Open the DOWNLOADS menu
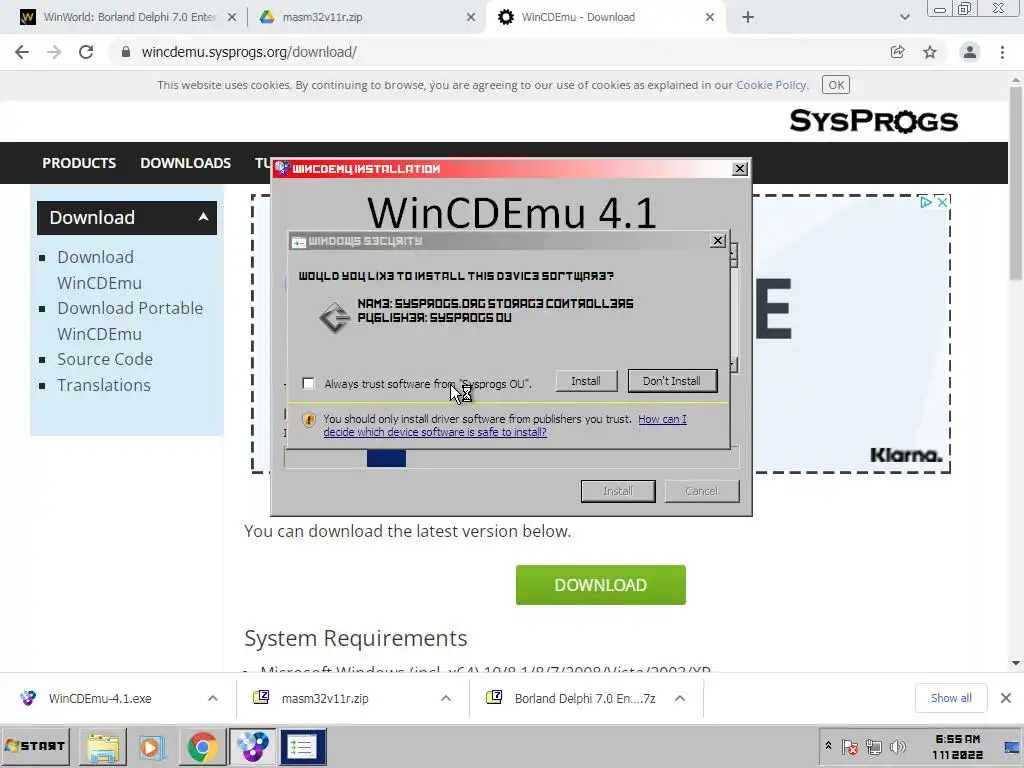 (185, 163)
